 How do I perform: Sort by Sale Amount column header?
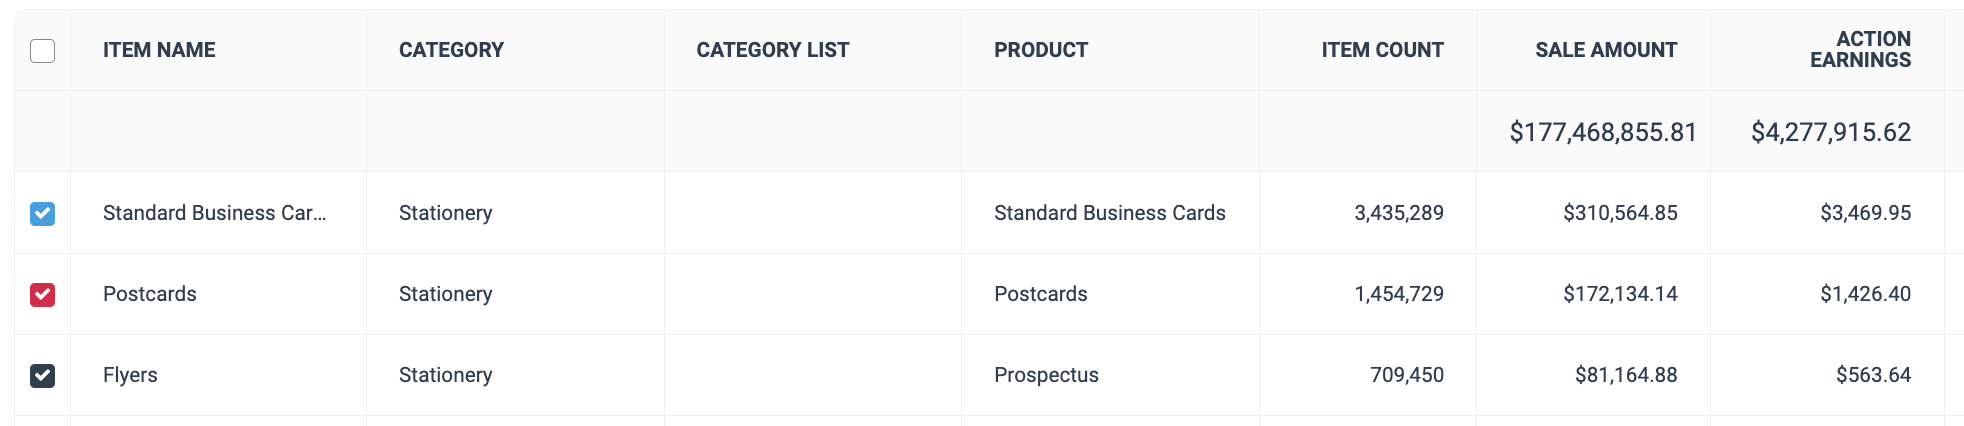[x=1606, y=50]
